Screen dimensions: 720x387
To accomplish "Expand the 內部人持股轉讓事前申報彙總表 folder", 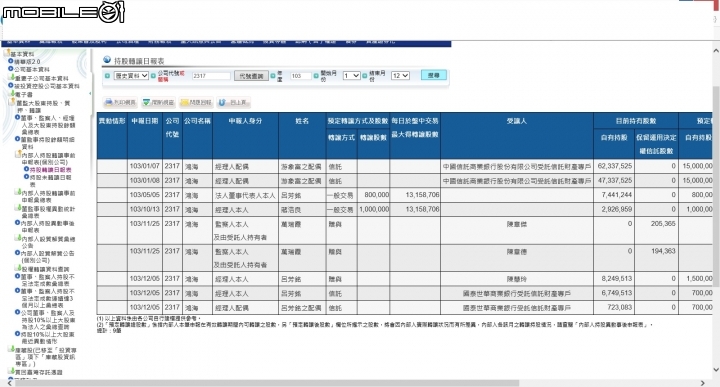I will click(x=18, y=192).
